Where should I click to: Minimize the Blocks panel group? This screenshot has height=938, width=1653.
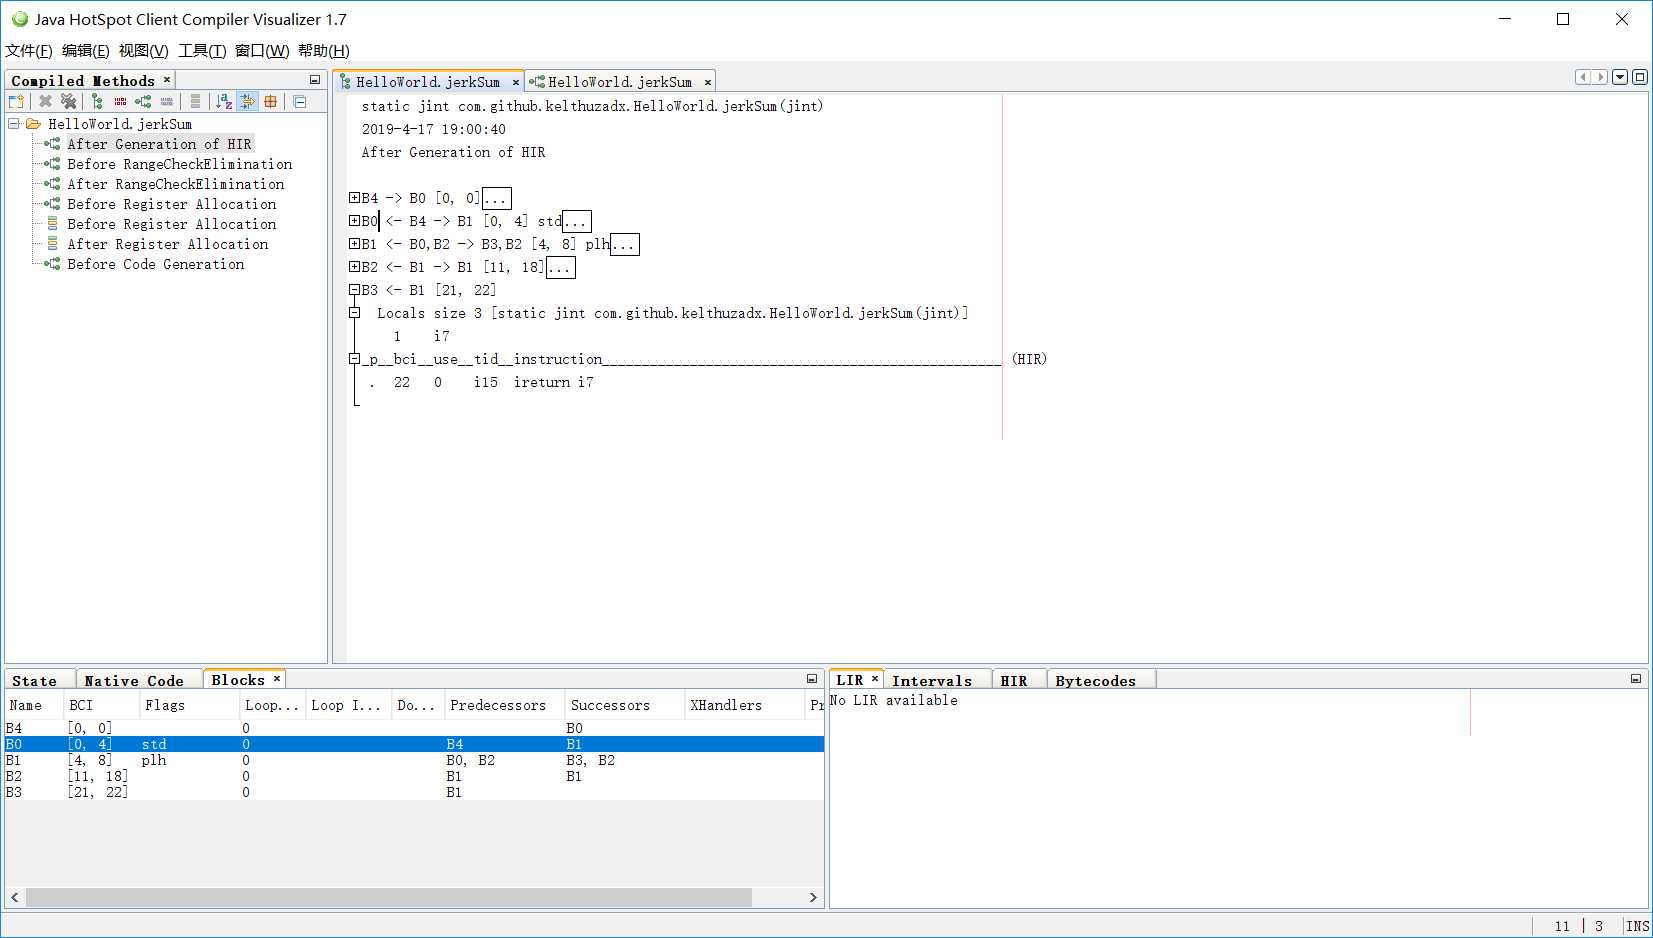pos(812,679)
